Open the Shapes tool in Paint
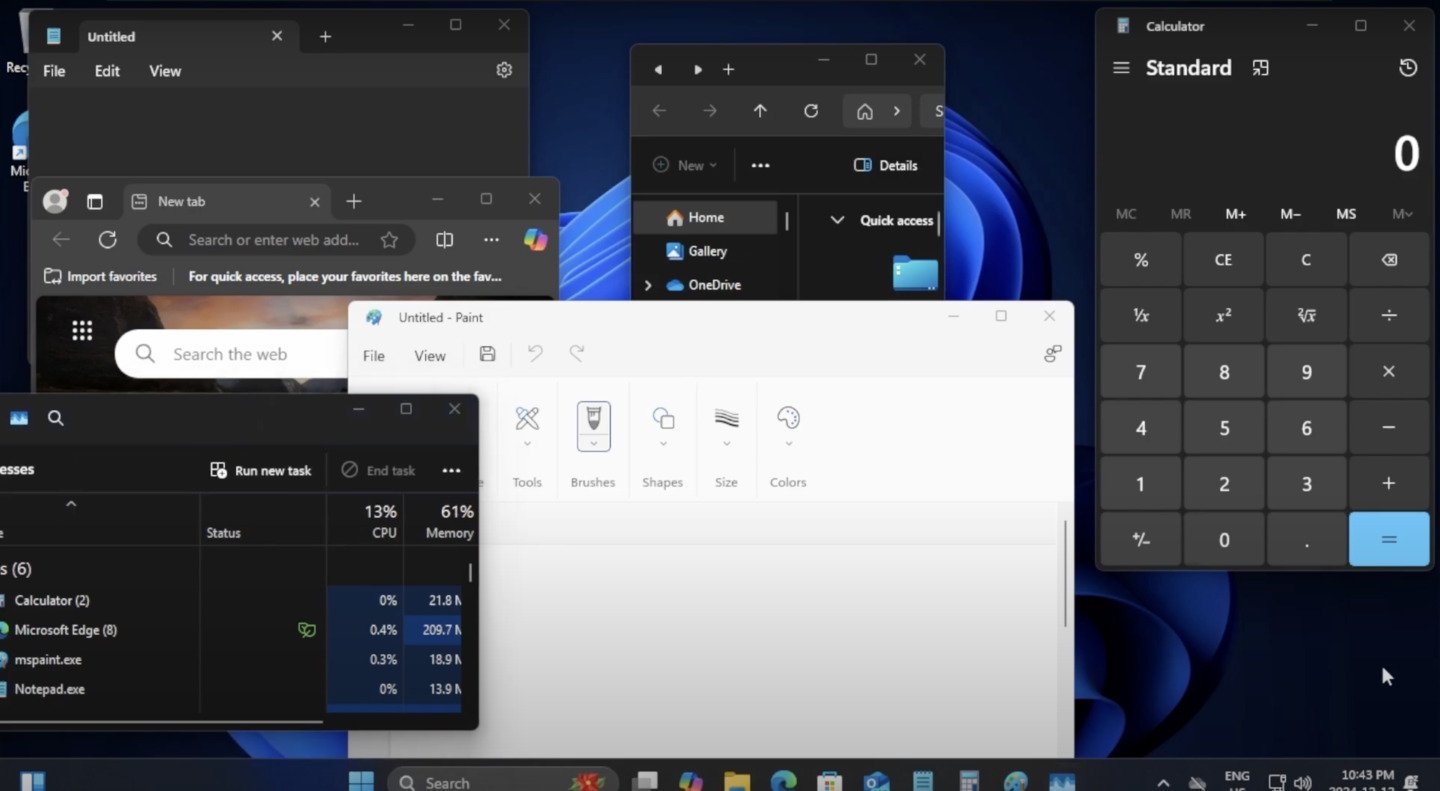This screenshot has height=791, width=1440. (662, 425)
